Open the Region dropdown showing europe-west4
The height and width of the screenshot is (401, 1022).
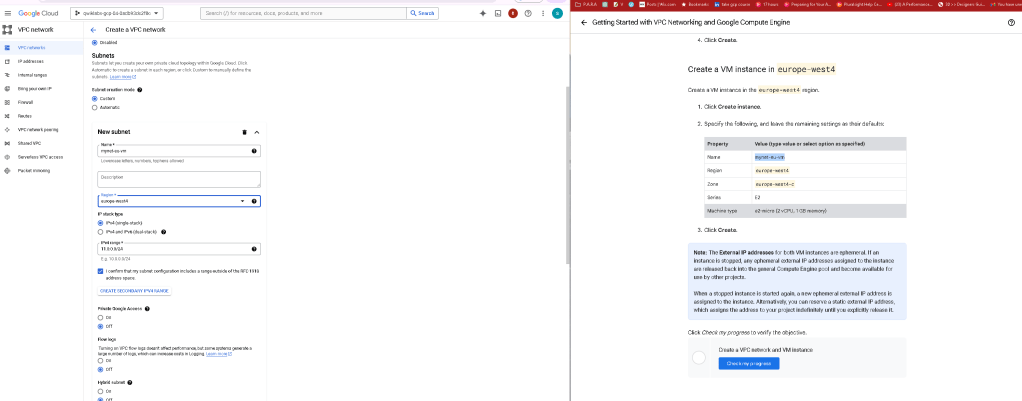pyautogui.click(x=179, y=201)
